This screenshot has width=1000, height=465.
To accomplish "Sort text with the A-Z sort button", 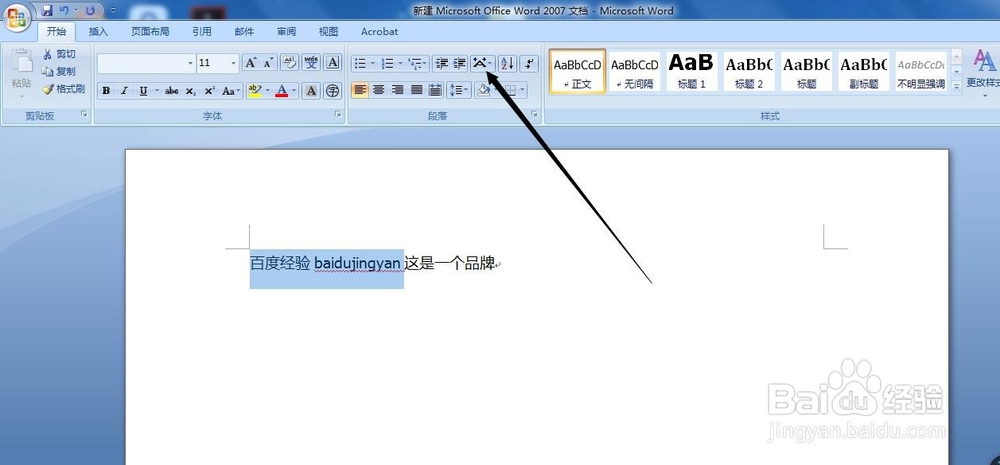I will [x=507, y=63].
